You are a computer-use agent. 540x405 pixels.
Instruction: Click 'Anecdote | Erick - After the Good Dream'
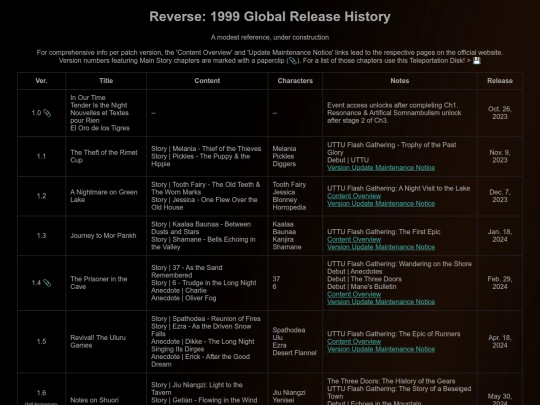[x=200, y=360]
